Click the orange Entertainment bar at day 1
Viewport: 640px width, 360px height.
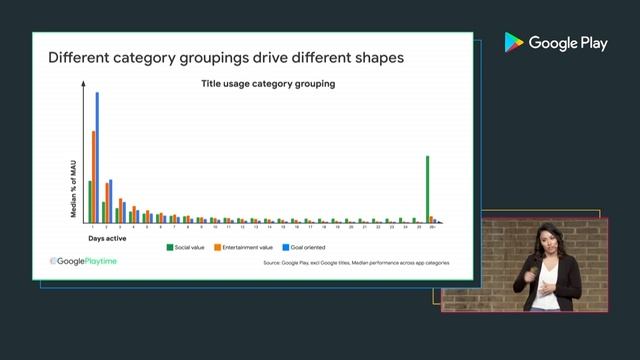point(93,177)
